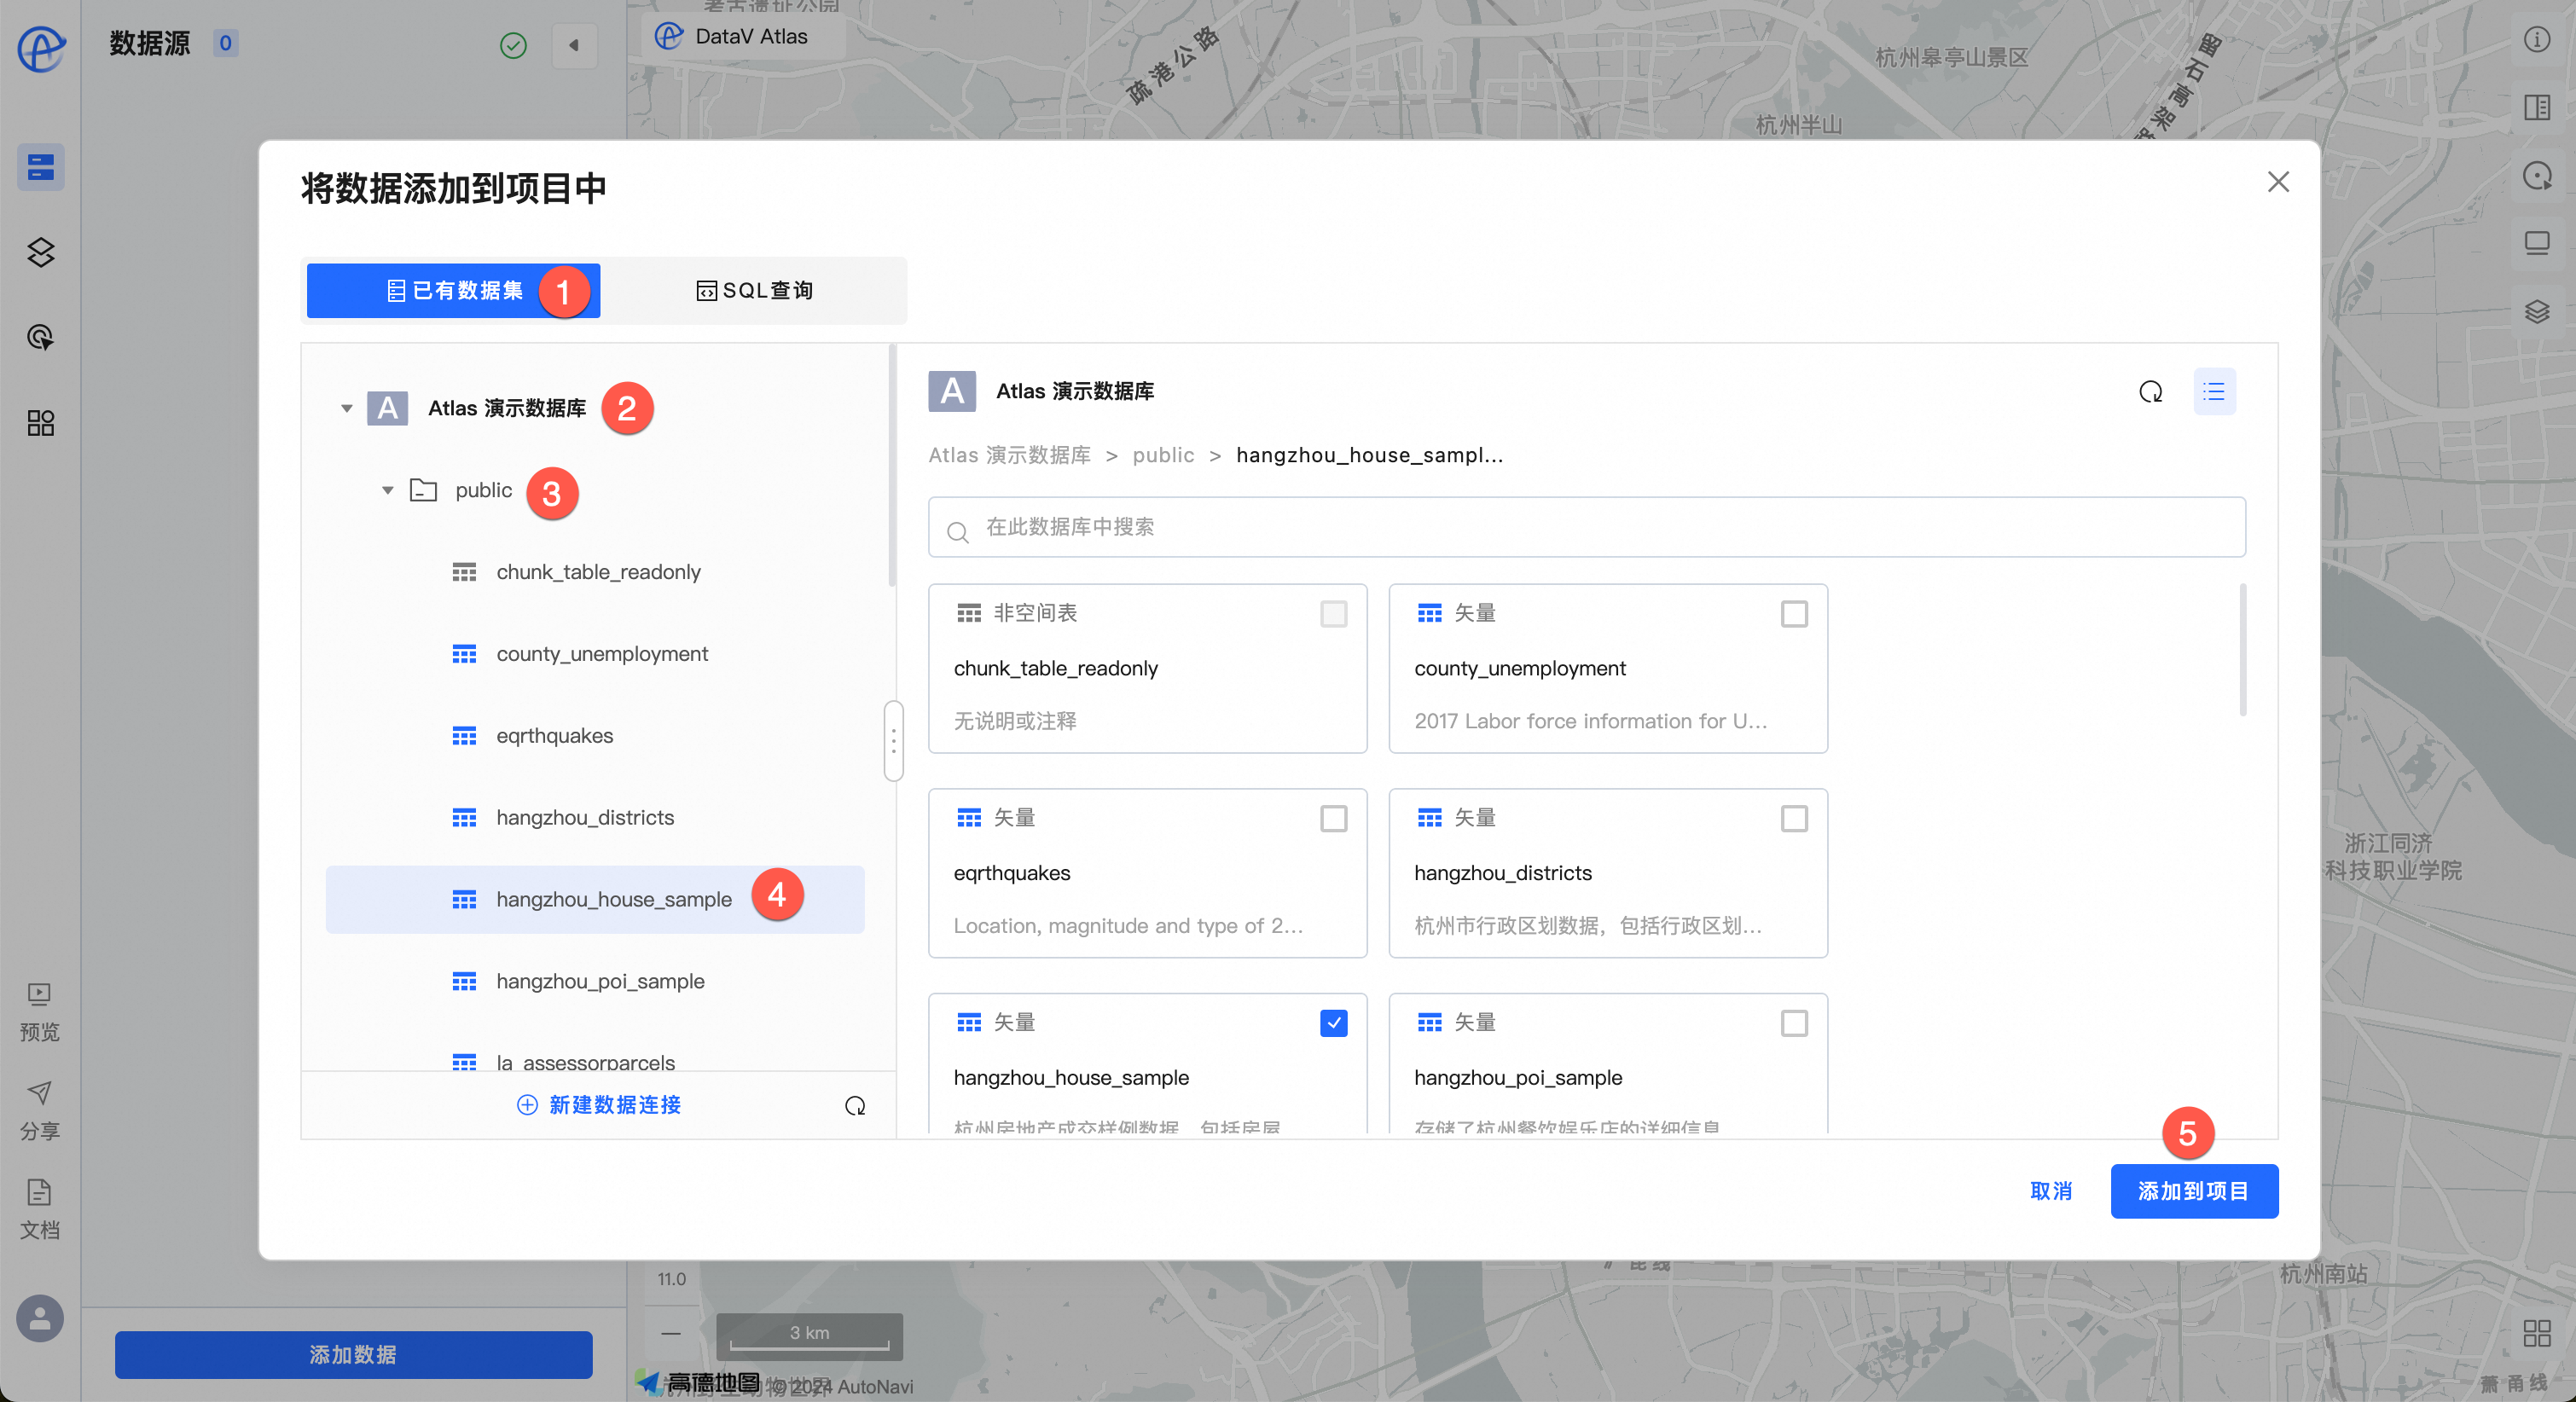Click grid icon at bottom right of map
Image resolution: width=2576 pixels, height=1402 pixels.
(x=2536, y=1333)
